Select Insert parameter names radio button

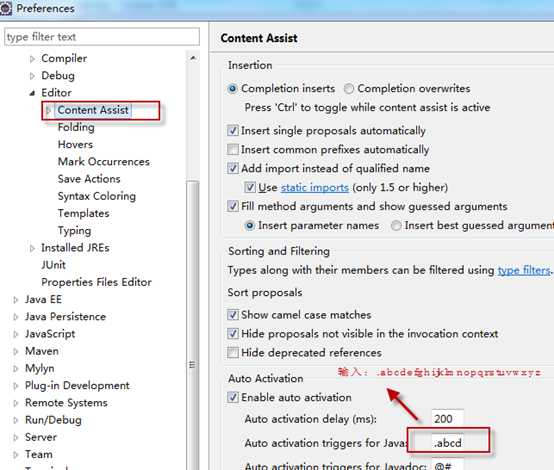(x=249, y=225)
